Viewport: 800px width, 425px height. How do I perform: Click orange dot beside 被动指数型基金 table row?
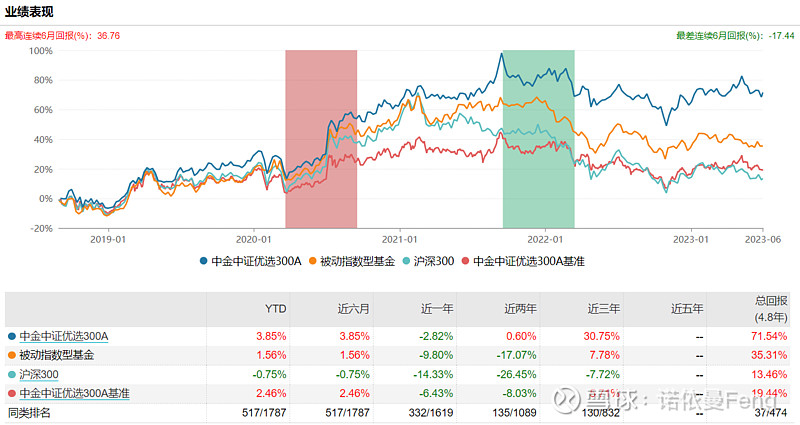coord(11,354)
